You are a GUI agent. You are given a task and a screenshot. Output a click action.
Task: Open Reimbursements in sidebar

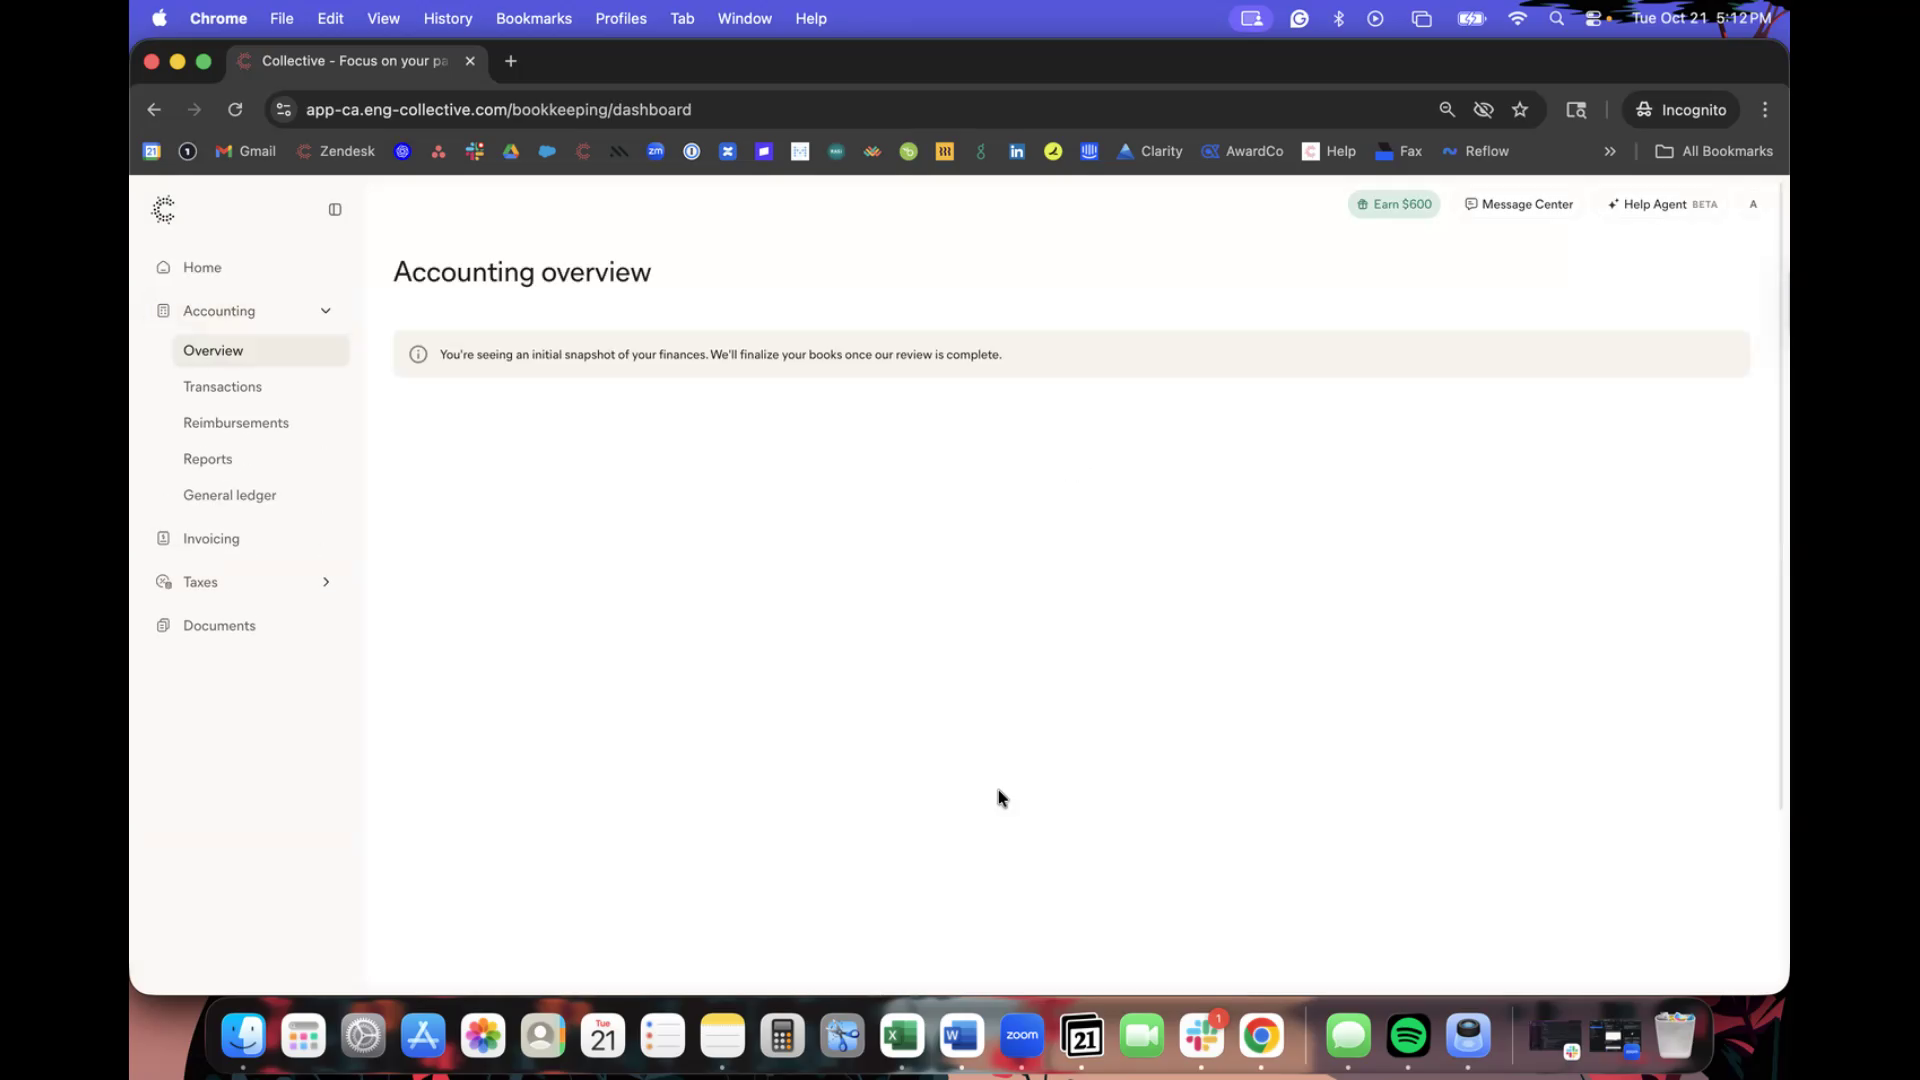coord(236,423)
